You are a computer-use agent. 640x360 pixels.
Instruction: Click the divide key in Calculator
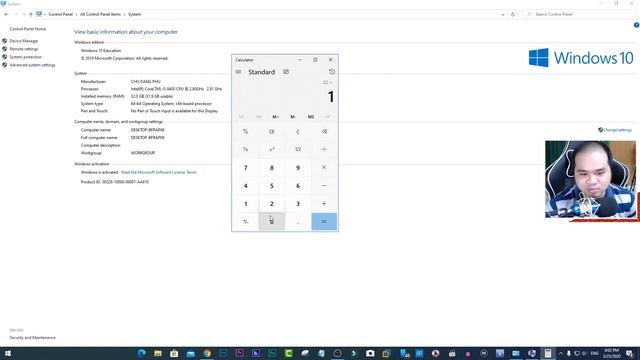tap(324, 149)
